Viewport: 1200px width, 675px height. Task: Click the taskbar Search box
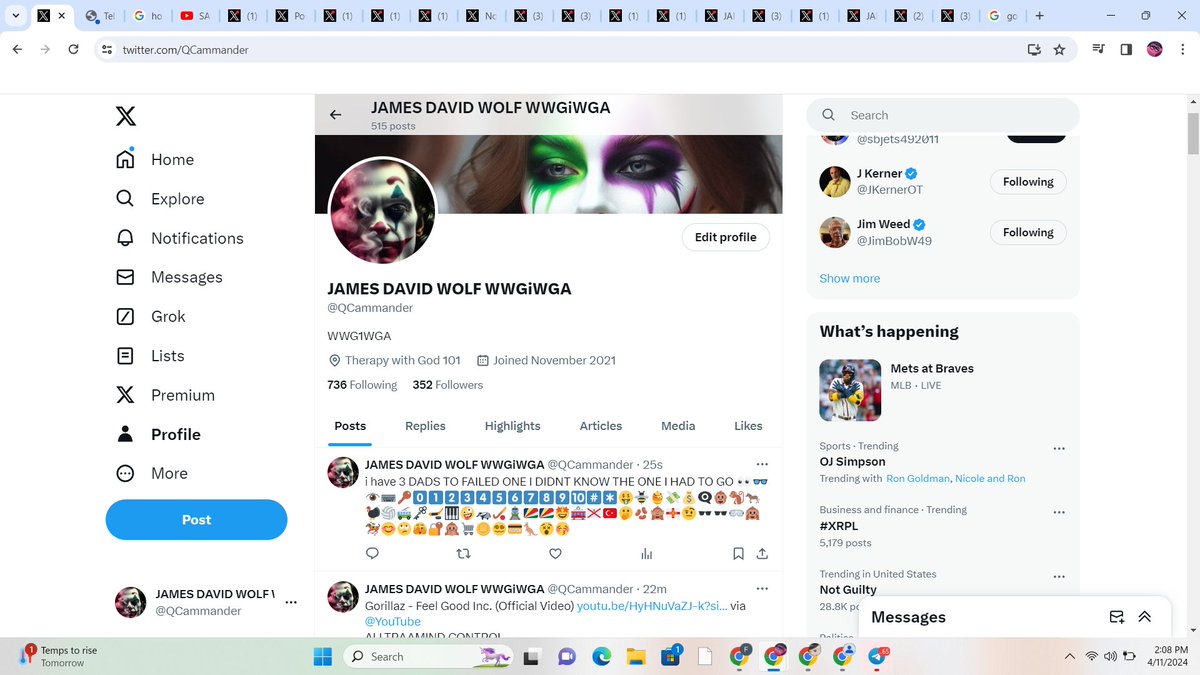pos(426,656)
